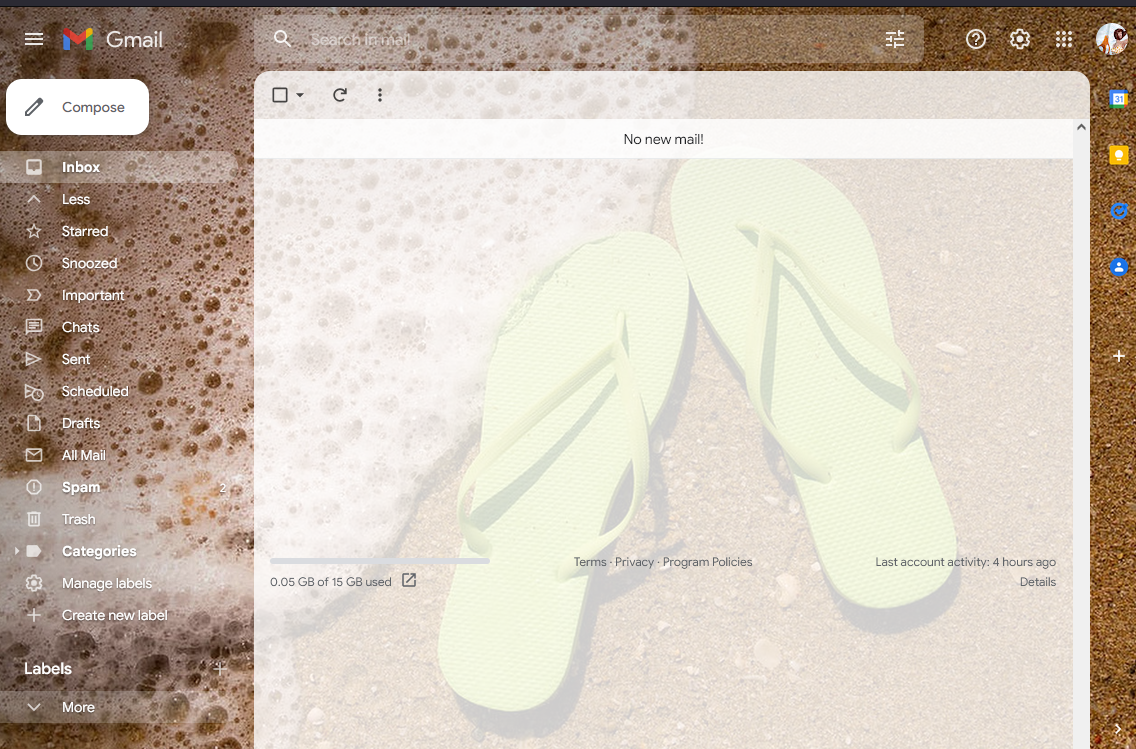The image size is (1136, 749).
Task: Click the Manage labels link
Action: (x=106, y=583)
